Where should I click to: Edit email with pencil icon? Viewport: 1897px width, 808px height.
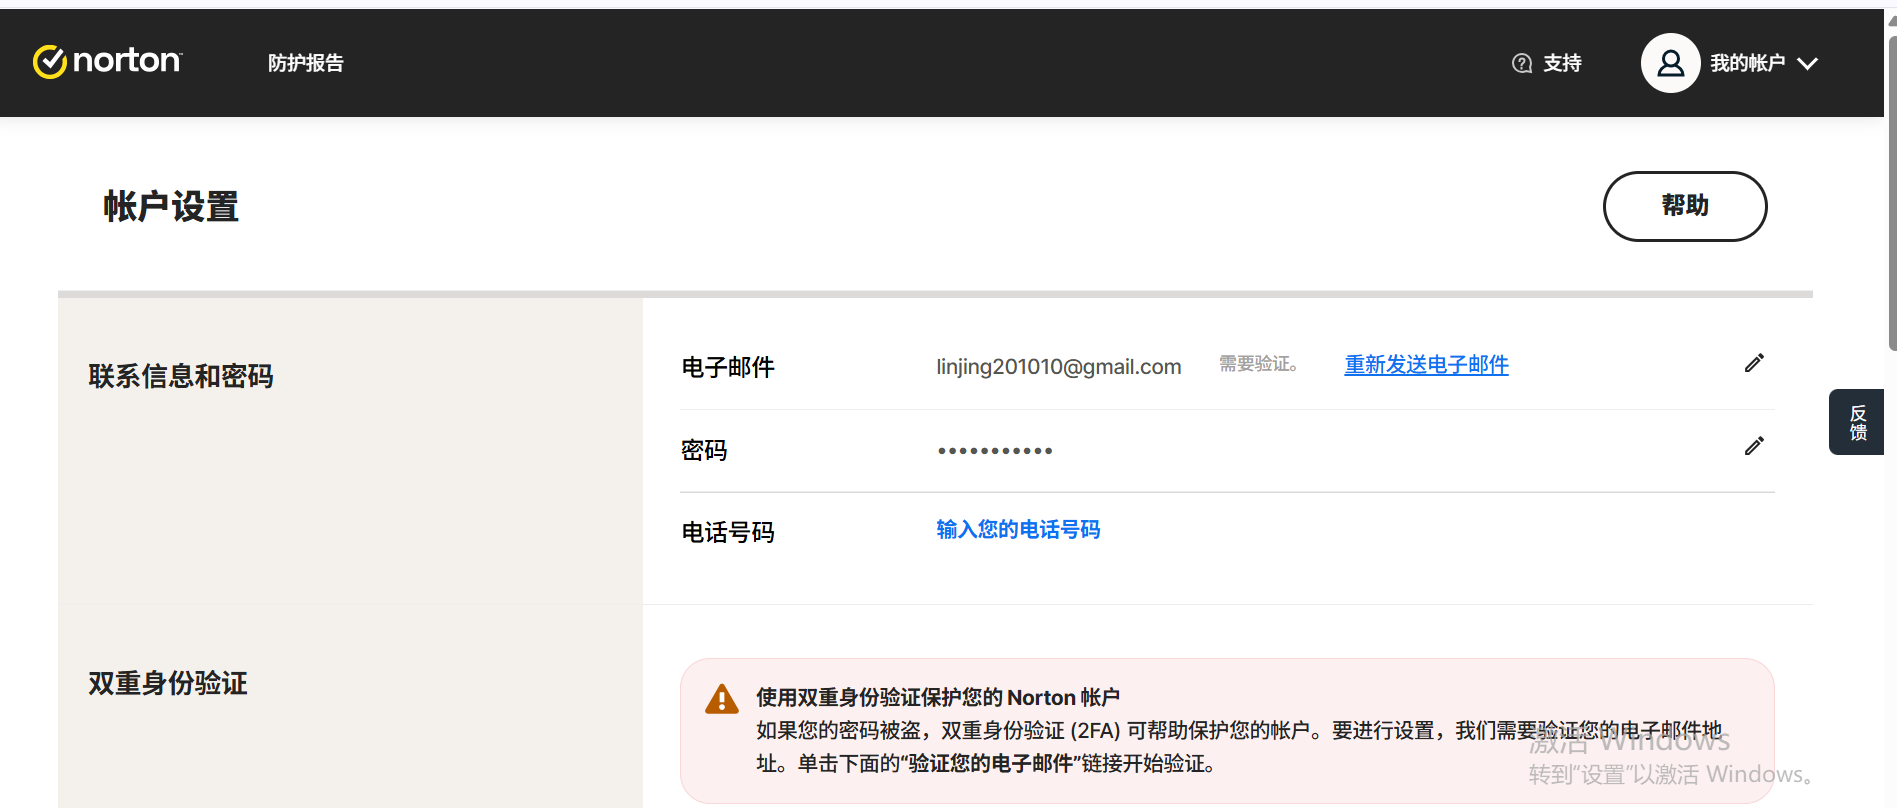pyautogui.click(x=1754, y=363)
